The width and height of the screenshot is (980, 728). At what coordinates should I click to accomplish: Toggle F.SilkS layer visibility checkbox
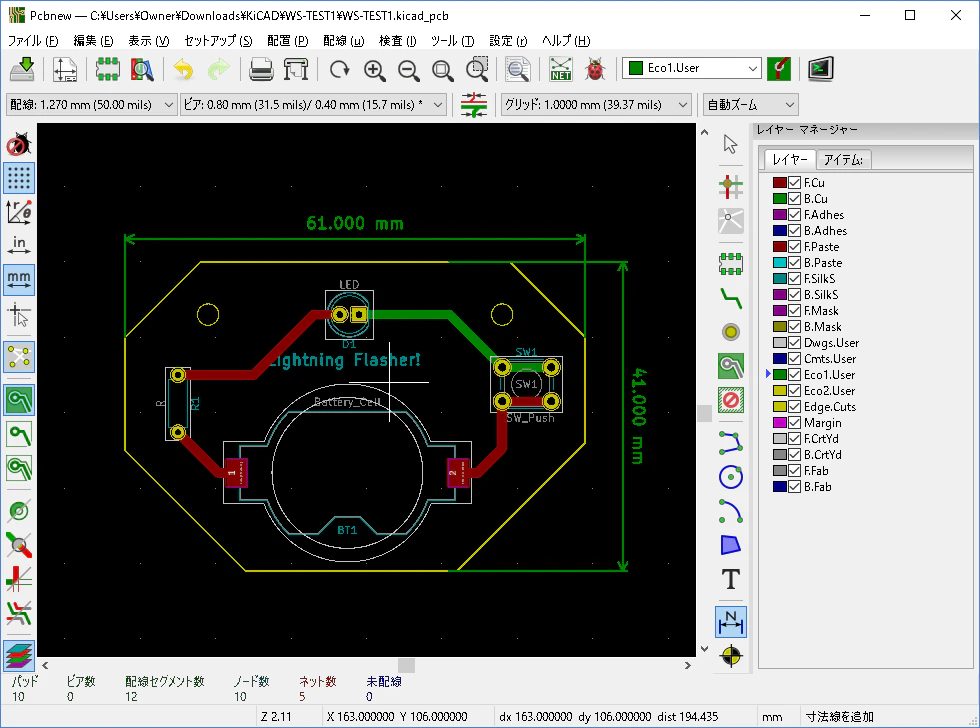tap(794, 279)
